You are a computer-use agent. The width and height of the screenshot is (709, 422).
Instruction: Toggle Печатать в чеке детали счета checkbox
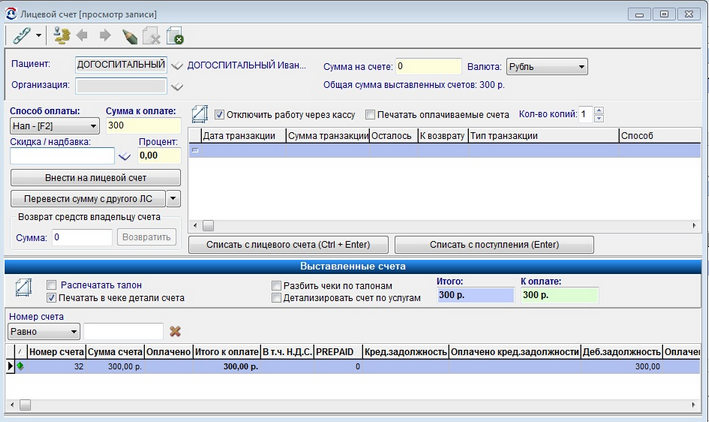pyautogui.click(x=52, y=298)
